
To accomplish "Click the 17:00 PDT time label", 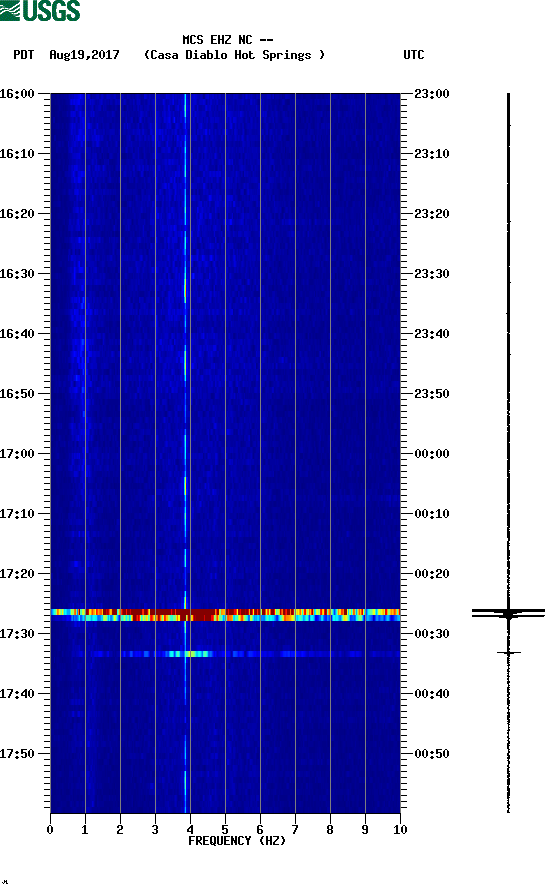I will [x=17, y=454].
